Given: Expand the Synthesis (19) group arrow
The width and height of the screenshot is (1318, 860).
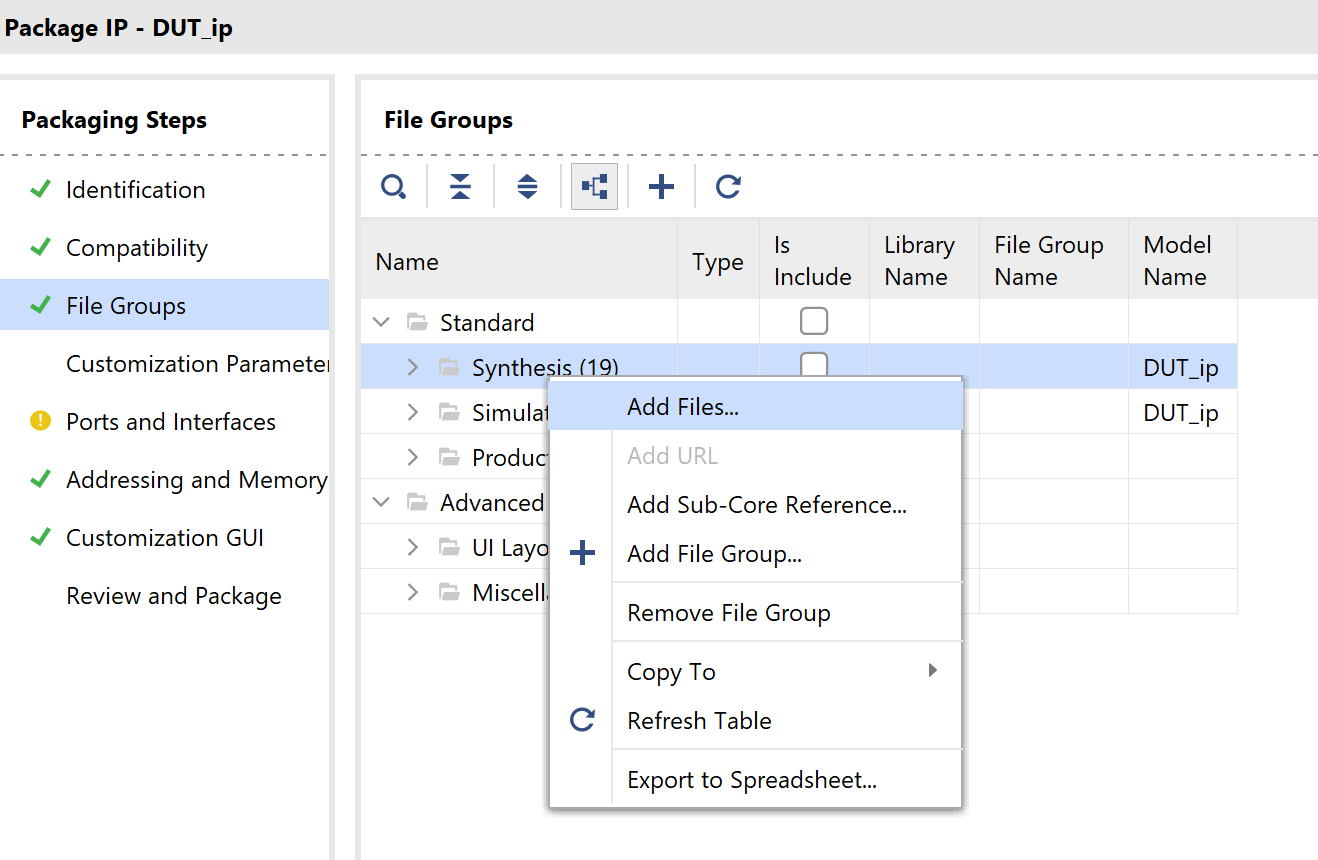Looking at the screenshot, I should [413, 368].
